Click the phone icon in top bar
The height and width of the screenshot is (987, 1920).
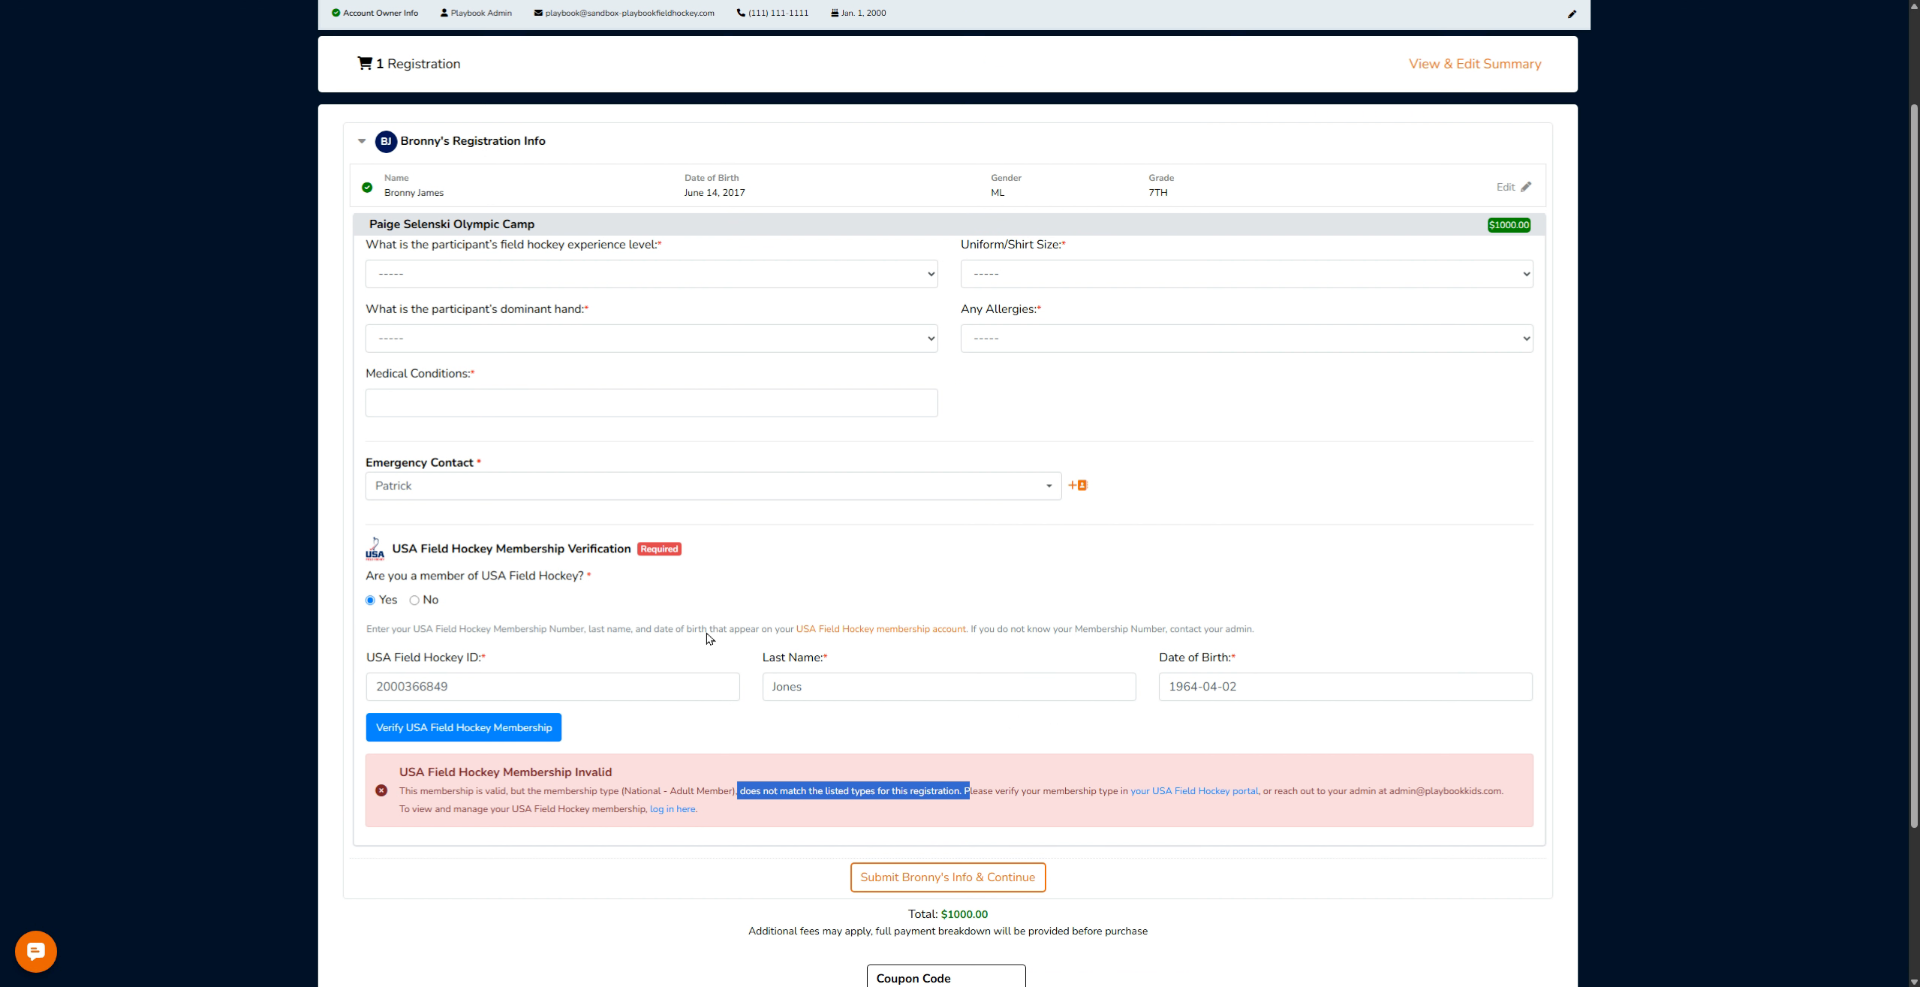point(741,13)
